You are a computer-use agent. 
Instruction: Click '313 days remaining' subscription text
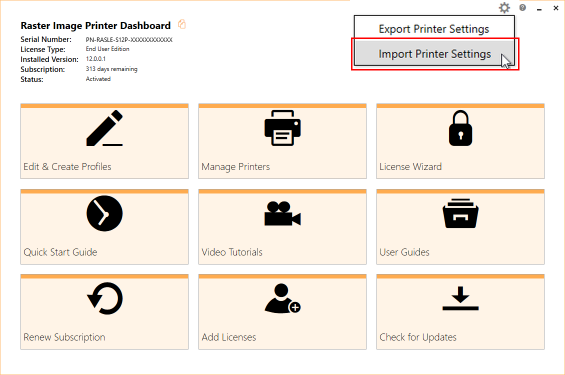[111, 69]
